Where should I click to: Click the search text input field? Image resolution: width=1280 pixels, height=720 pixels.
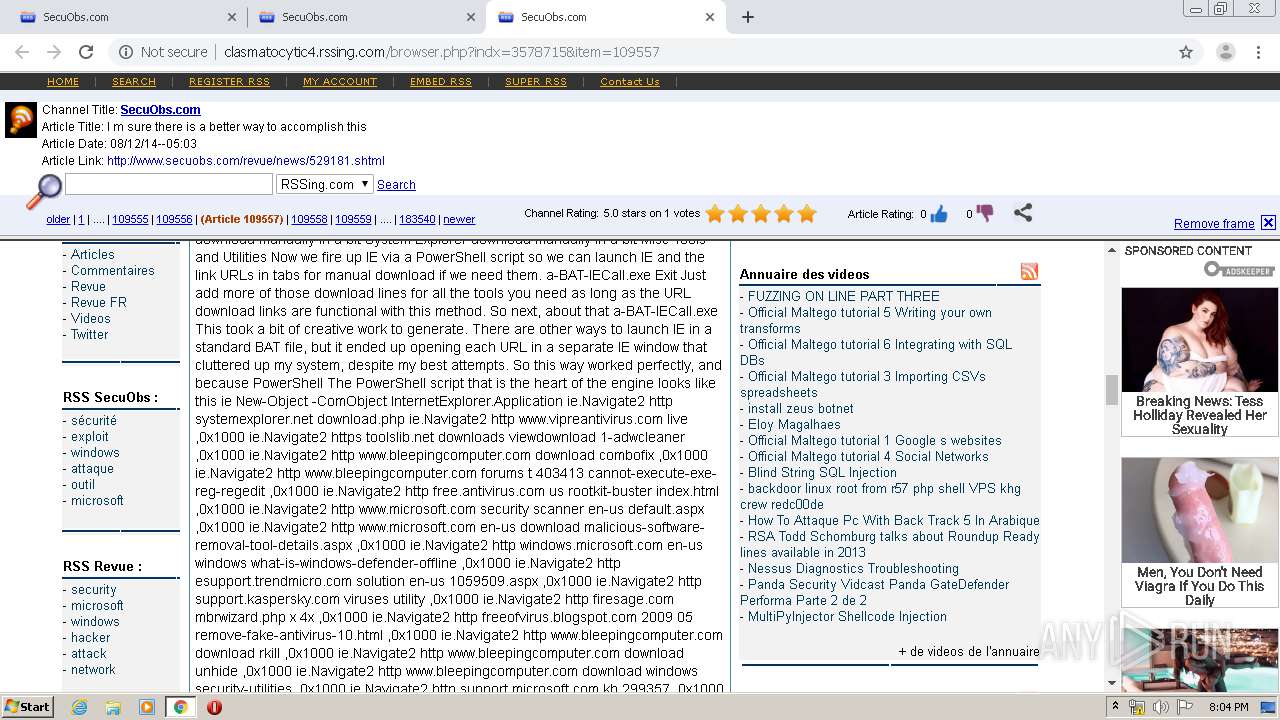point(168,184)
